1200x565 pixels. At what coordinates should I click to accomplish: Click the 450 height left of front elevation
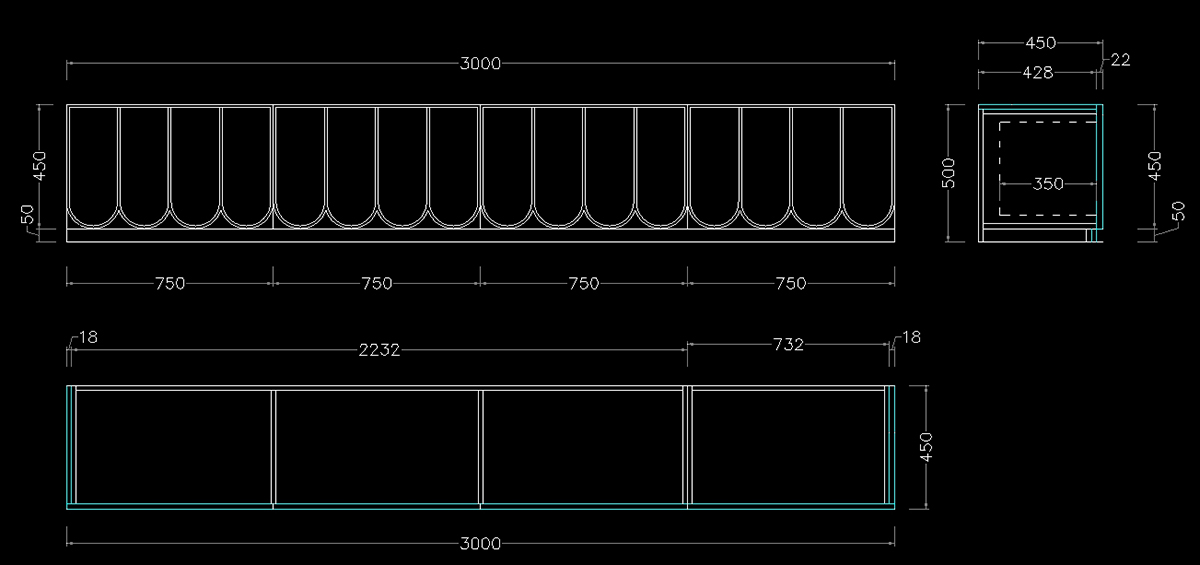[x=40, y=166]
